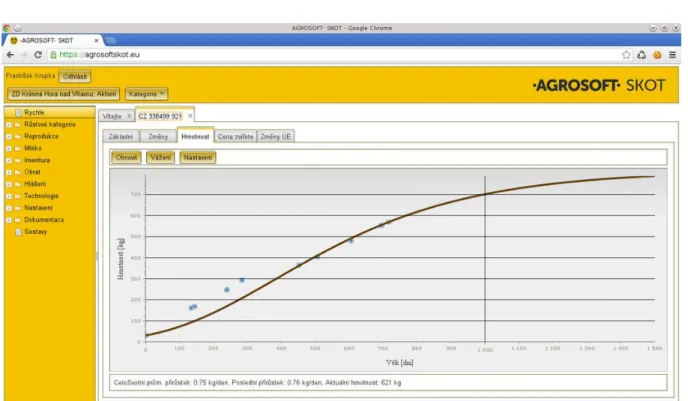This screenshot has width=688, height=401.
Task: Click the Reprodukce label in sidebar
Action: 42,136
